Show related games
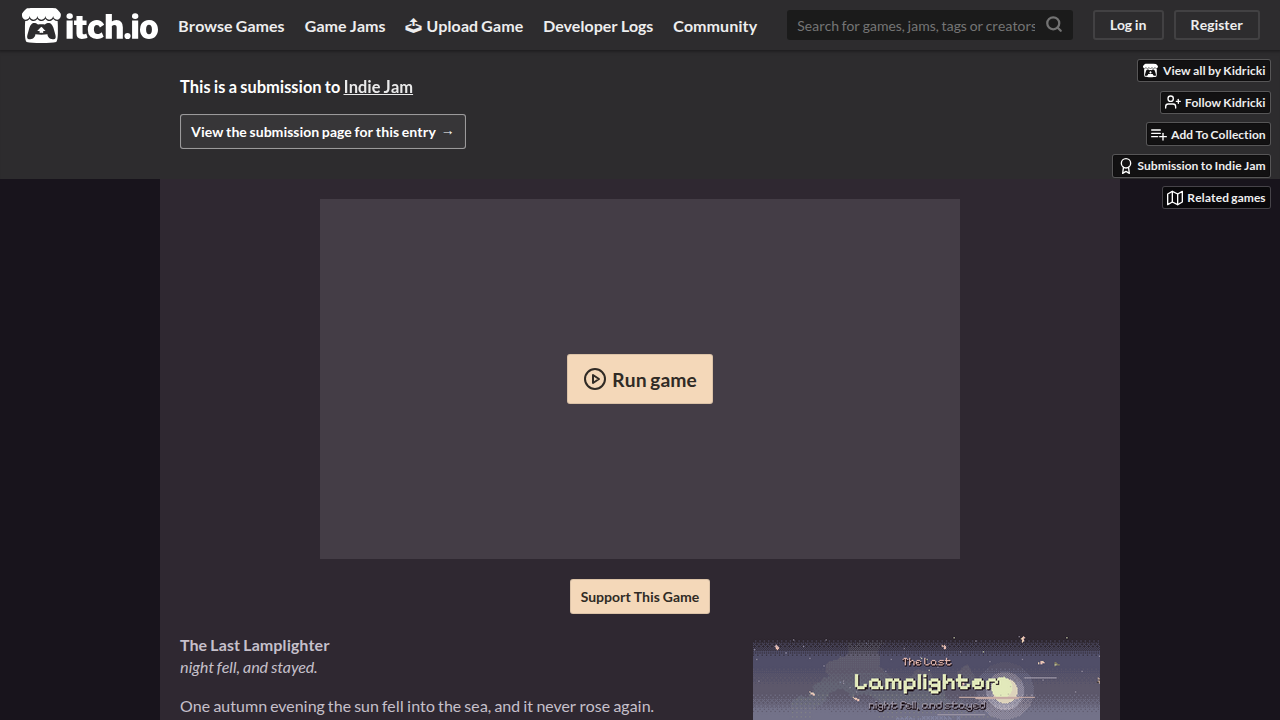Viewport: 1280px width, 720px height. (1216, 198)
